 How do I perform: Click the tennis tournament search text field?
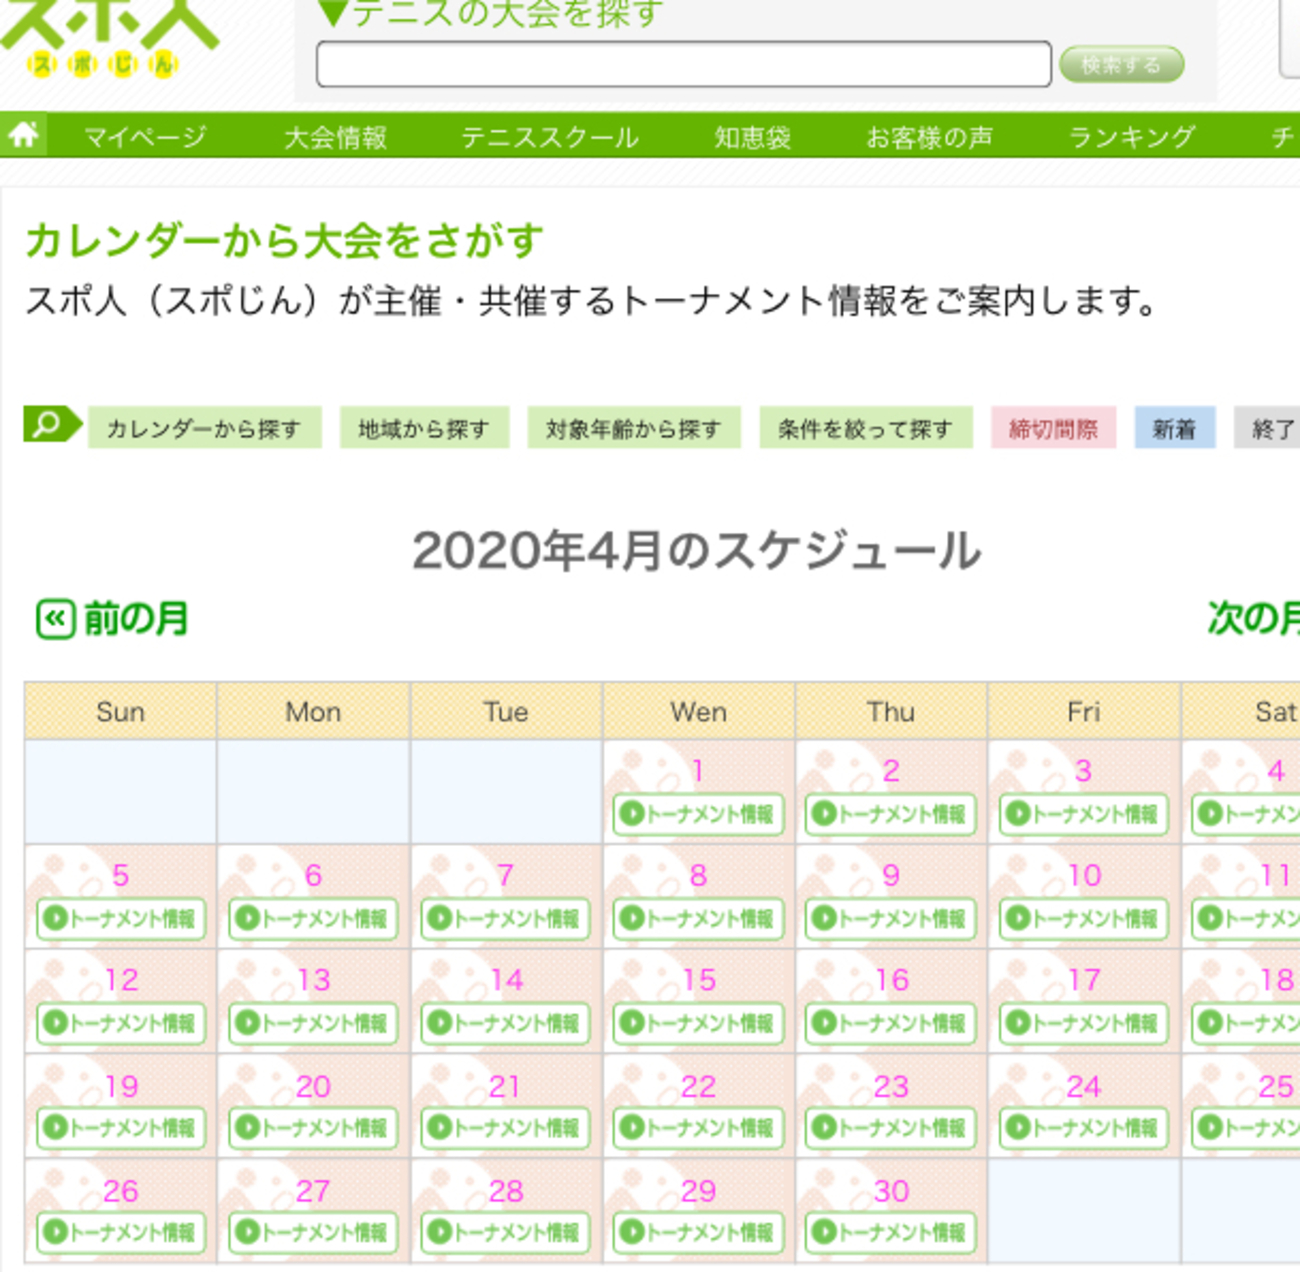[x=684, y=64]
